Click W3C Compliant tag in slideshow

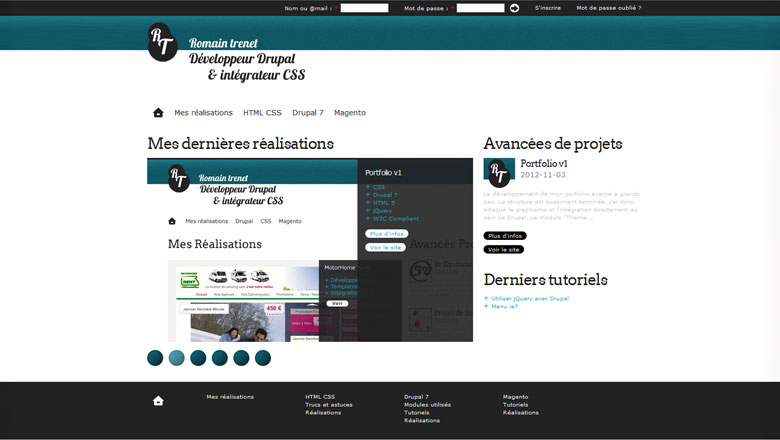[396, 219]
